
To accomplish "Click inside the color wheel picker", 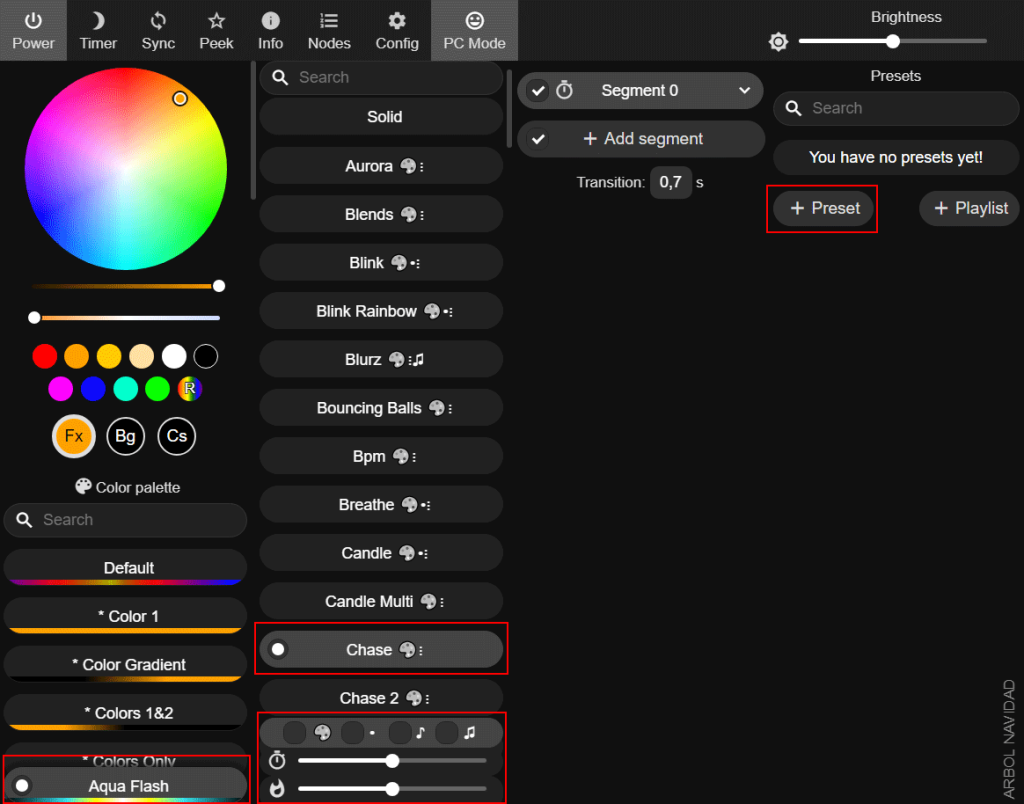I will click(x=125, y=169).
